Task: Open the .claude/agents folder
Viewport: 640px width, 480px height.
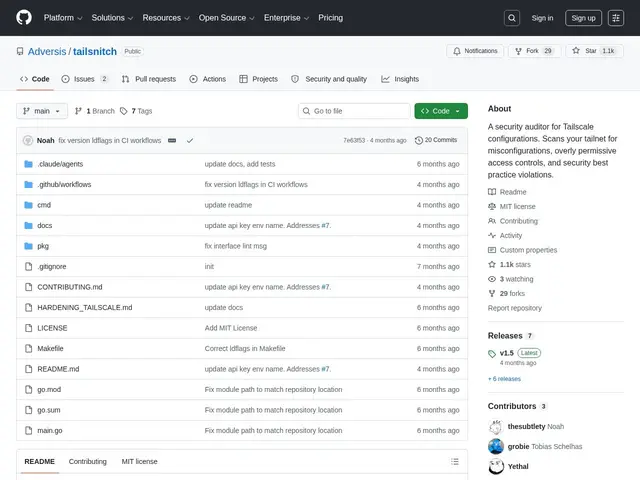Action: pyautogui.click(x=60, y=164)
